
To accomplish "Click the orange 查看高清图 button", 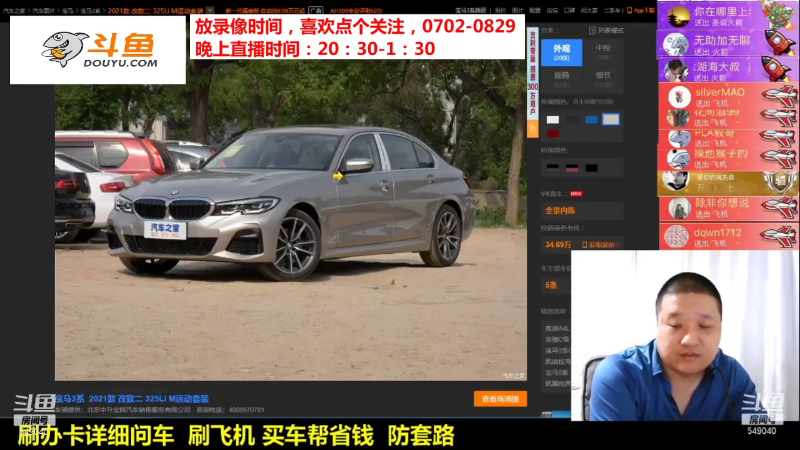I will (x=500, y=399).
